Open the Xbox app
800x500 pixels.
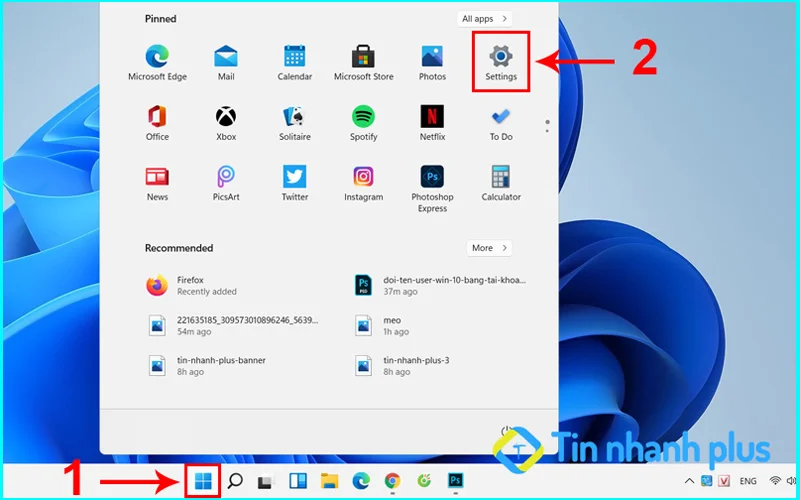click(x=226, y=123)
